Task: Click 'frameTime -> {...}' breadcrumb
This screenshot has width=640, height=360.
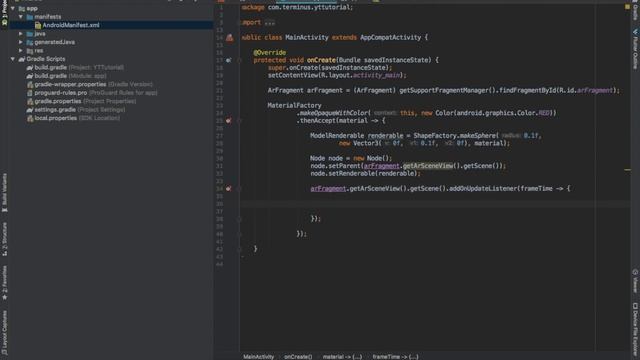Action: click(x=396, y=357)
